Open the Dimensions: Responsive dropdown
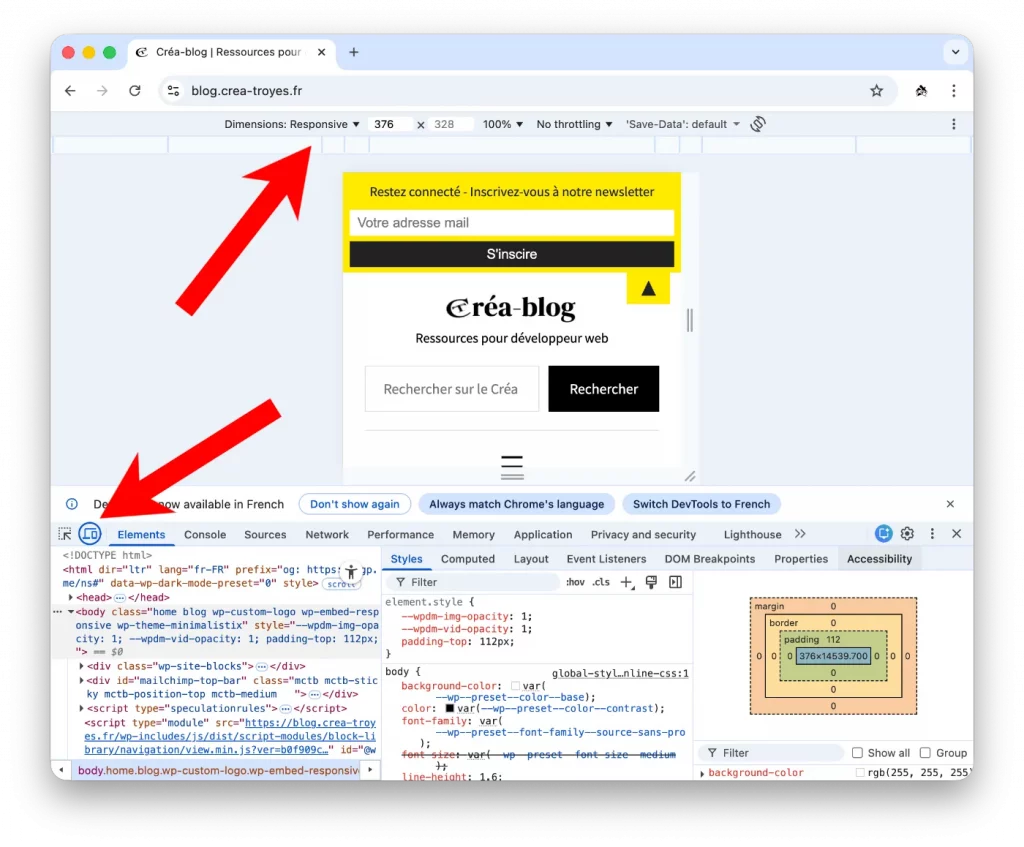 (x=292, y=124)
